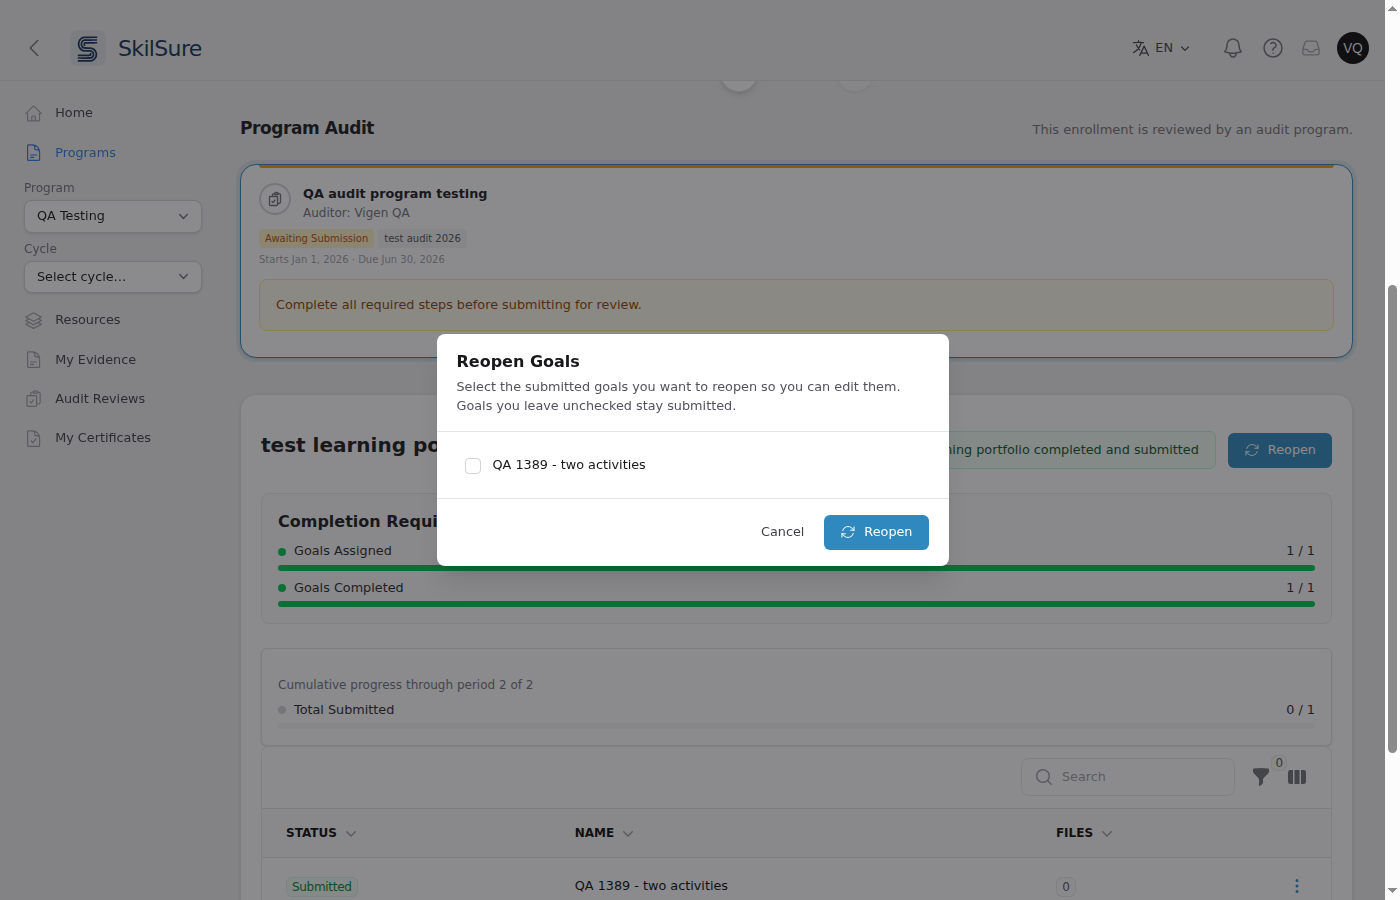This screenshot has width=1400, height=900.
Task: Click the Reopen Goals dialog title
Action: click(x=518, y=362)
